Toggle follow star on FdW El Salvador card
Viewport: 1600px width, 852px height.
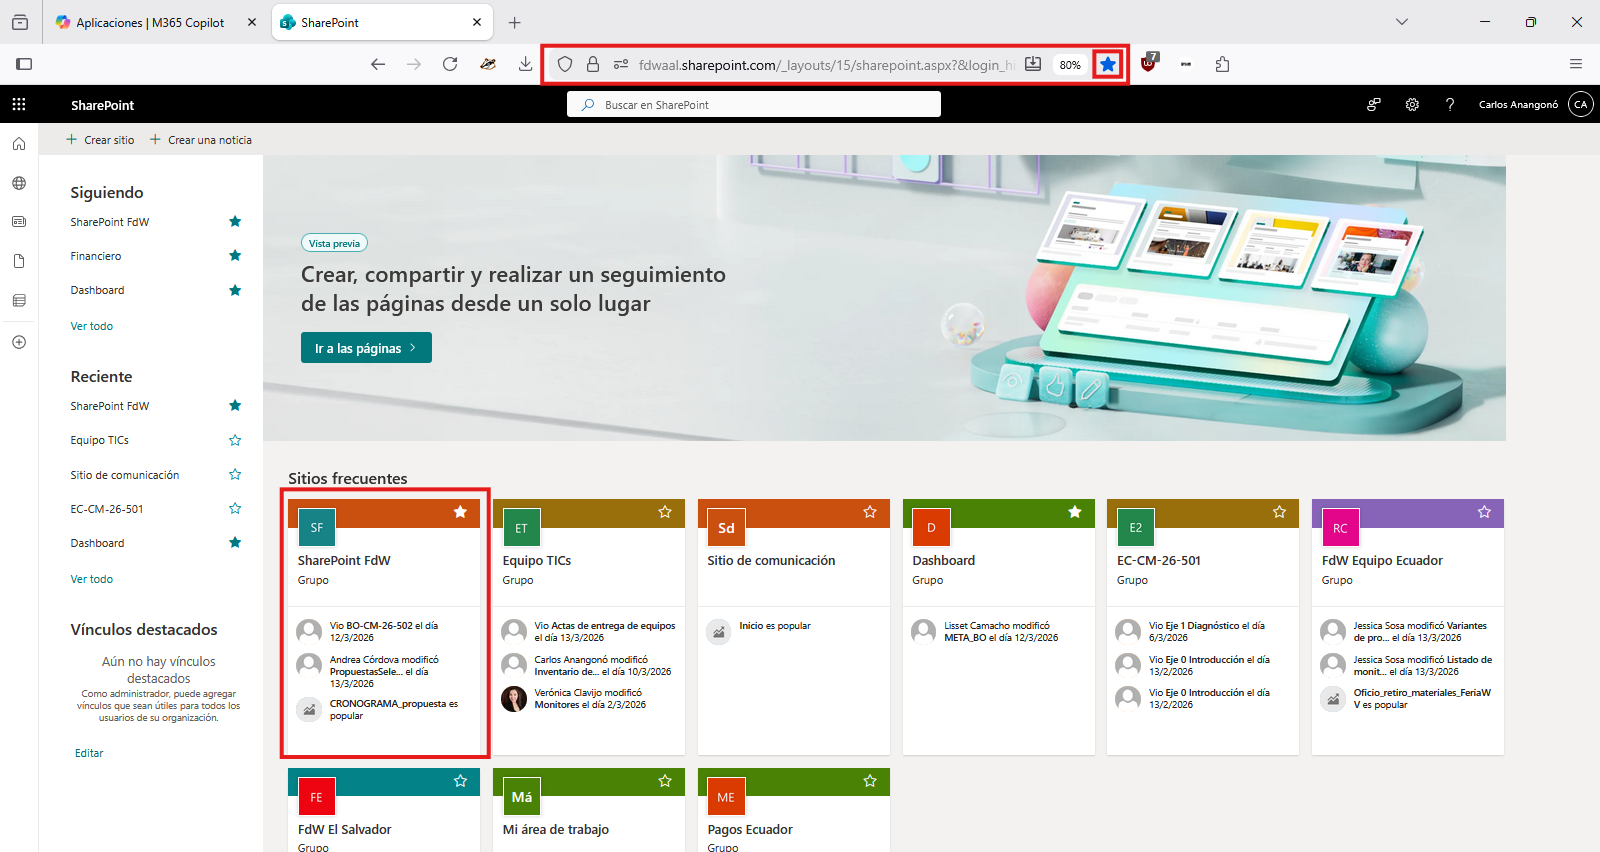461,781
